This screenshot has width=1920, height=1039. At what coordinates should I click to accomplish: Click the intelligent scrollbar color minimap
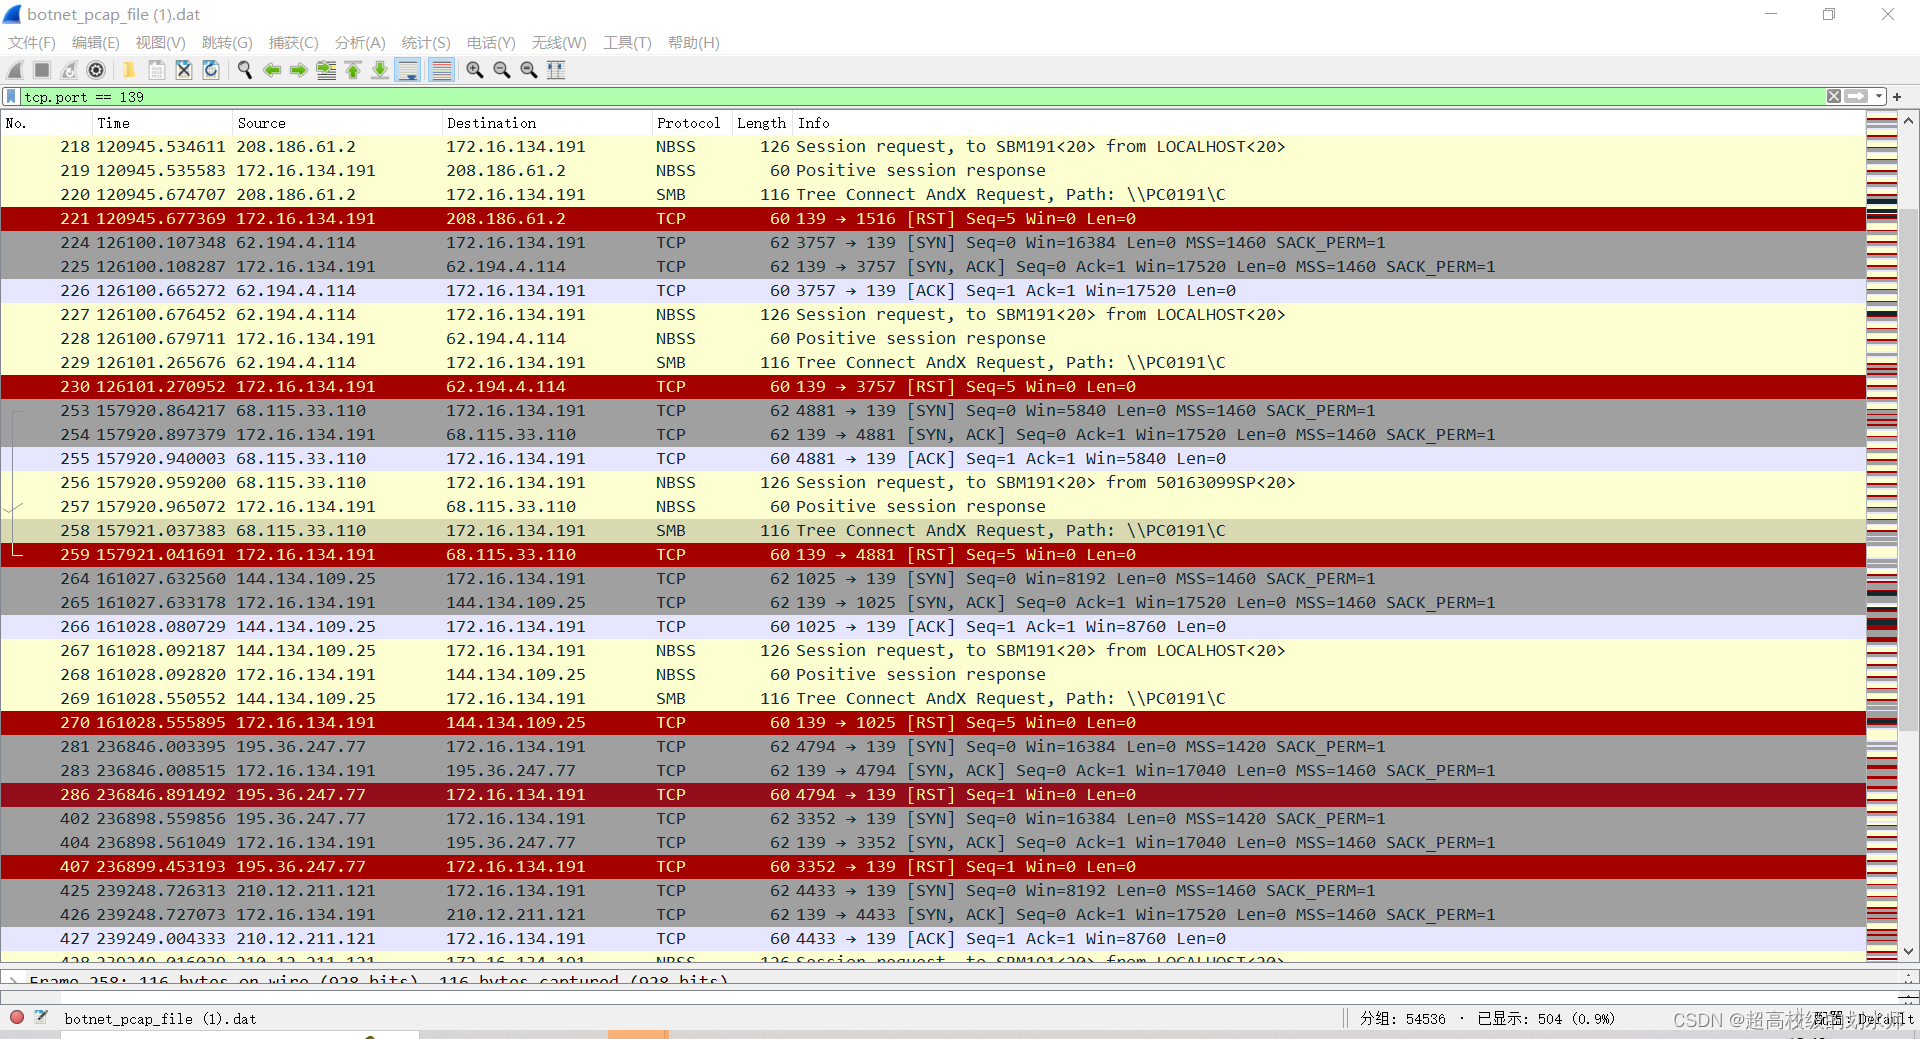1882,537
